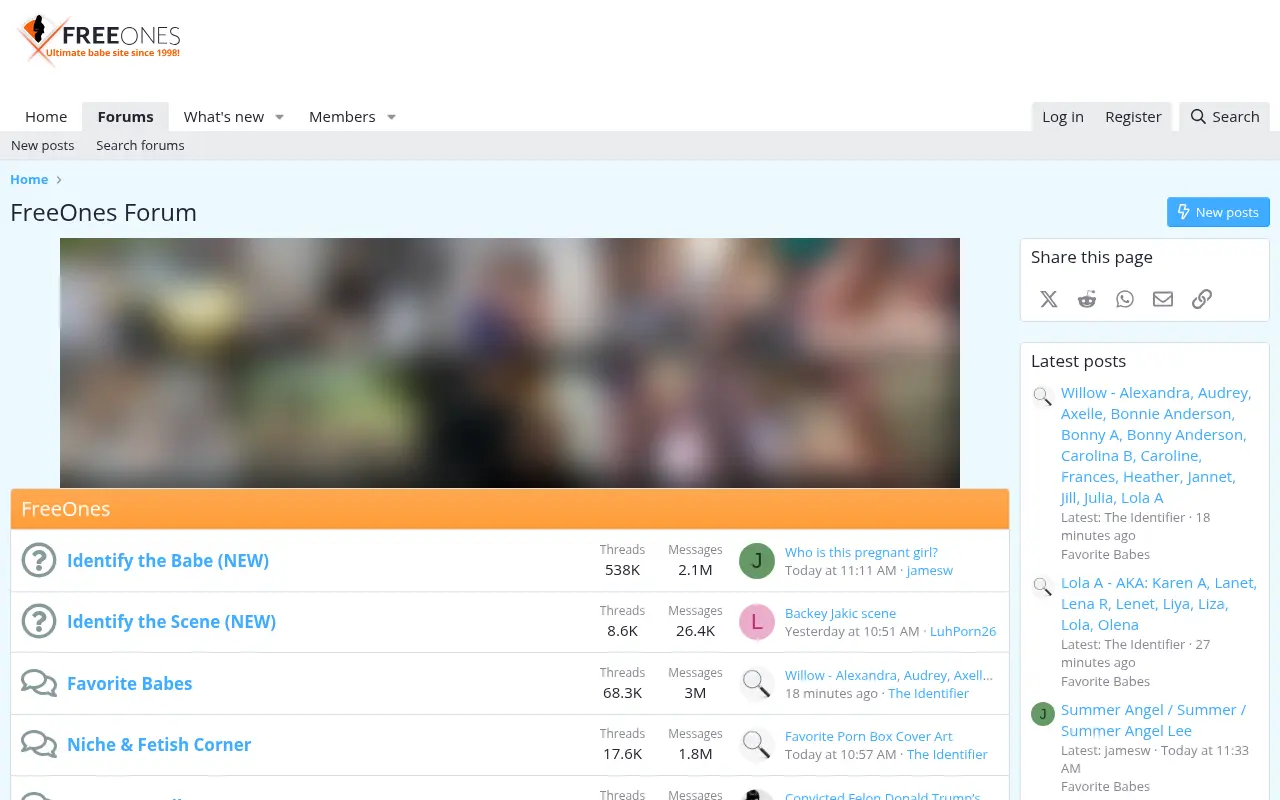Click the Register link
The height and width of the screenshot is (800, 1280).
point(1133,117)
